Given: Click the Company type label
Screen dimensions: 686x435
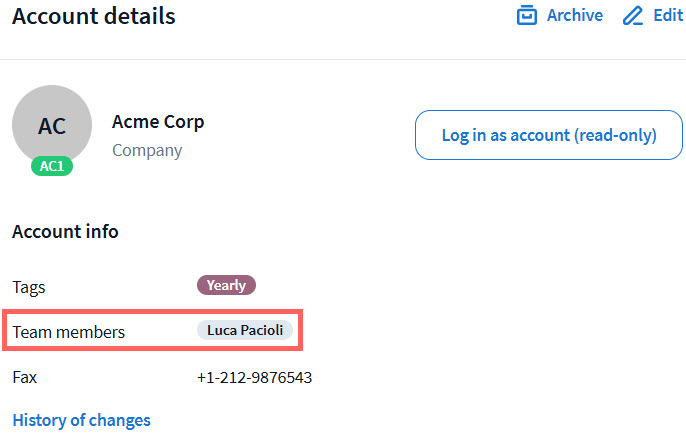Looking at the screenshot, I should 147,151.
